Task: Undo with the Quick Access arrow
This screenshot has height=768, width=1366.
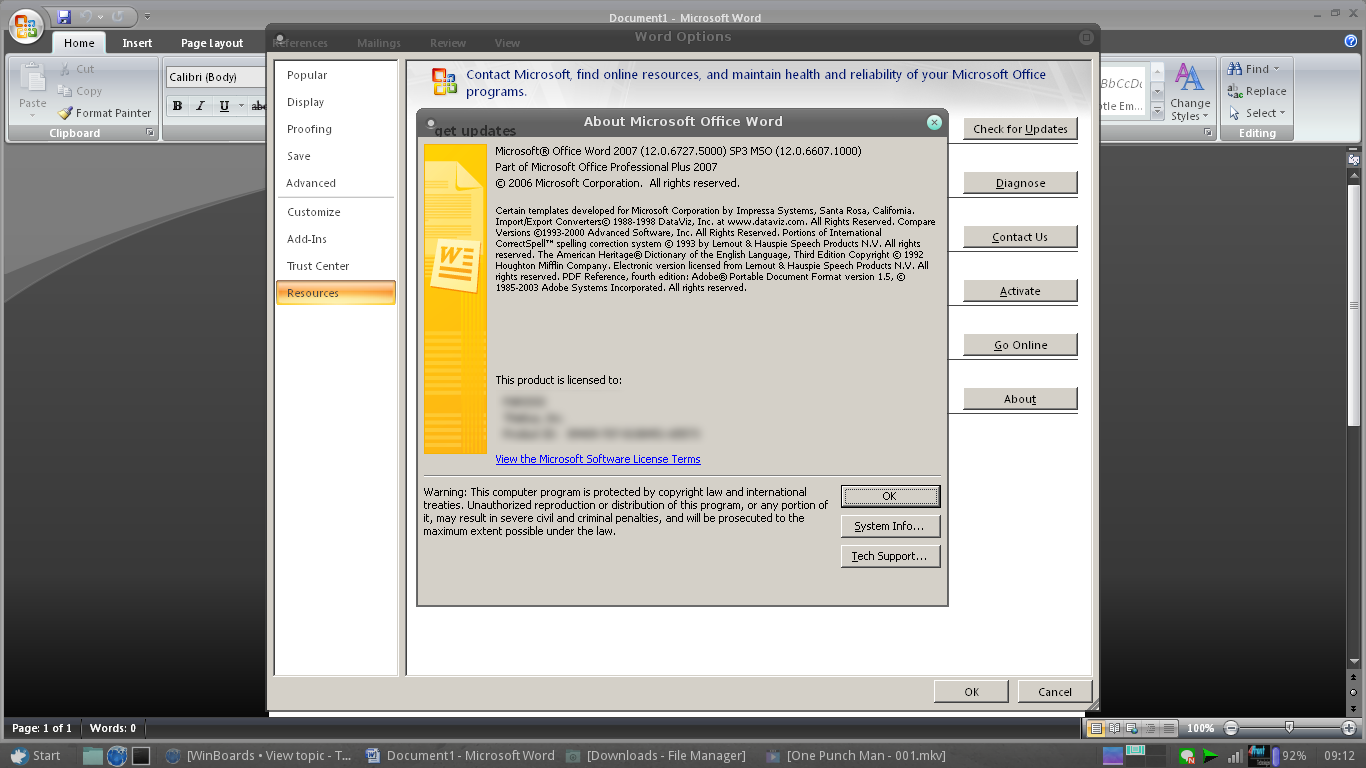Action: point(85,17)
